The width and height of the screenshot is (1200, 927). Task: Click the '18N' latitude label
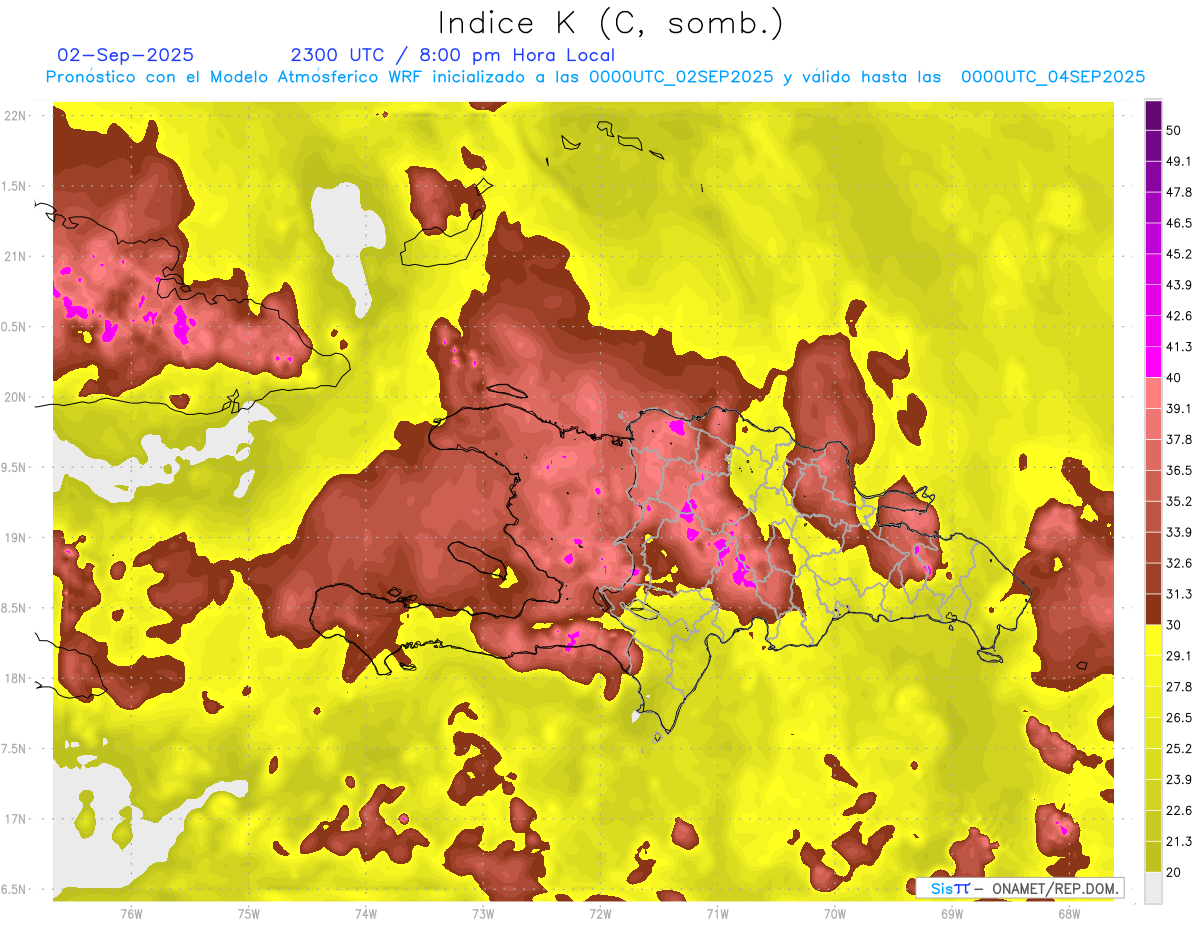(16, 678)
